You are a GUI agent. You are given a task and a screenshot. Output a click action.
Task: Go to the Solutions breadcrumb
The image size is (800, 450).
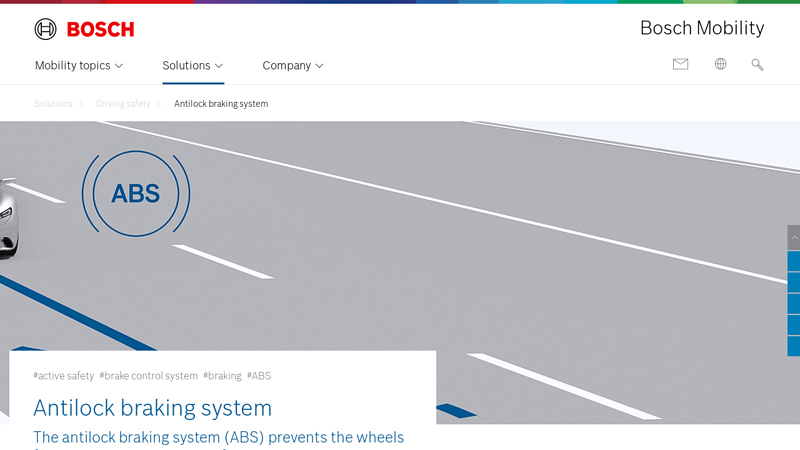(54, 104)
